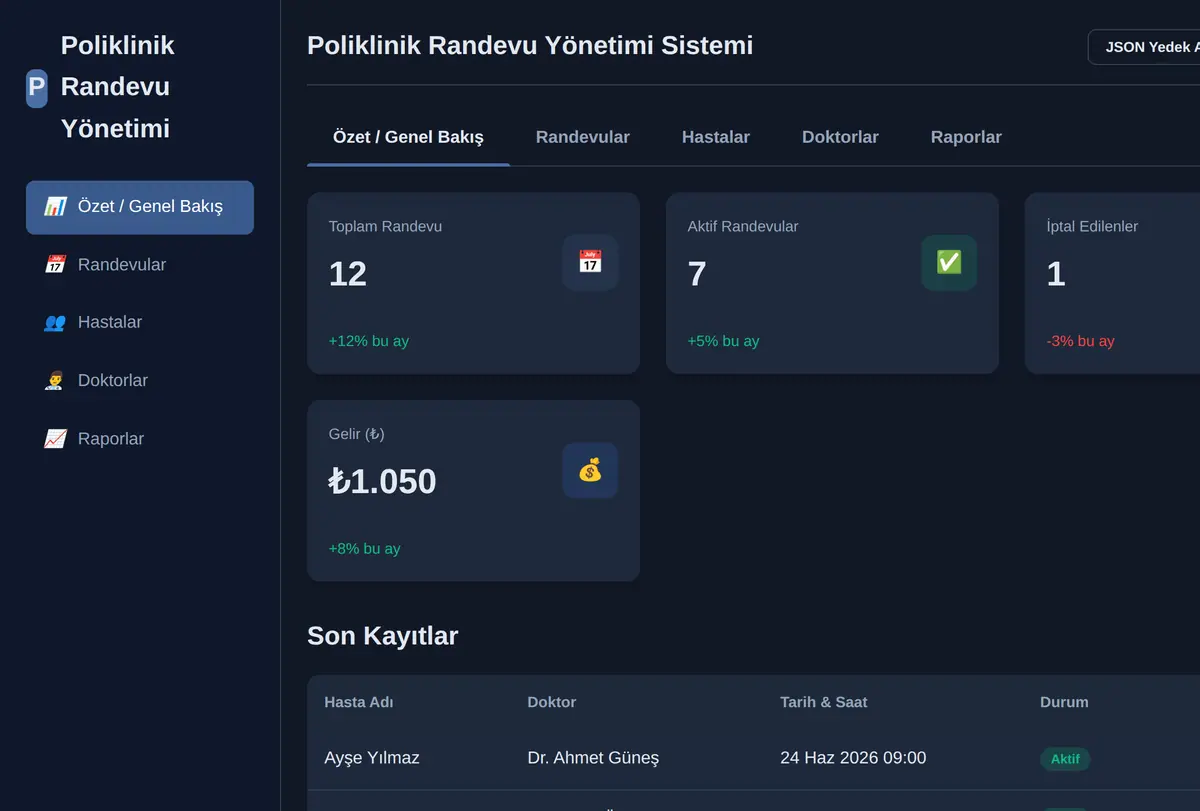Click the people icon beside sidebar Hastalar
Image resolution: width=1200 pixels, height=811 pixels.
[x=55, y=323]
